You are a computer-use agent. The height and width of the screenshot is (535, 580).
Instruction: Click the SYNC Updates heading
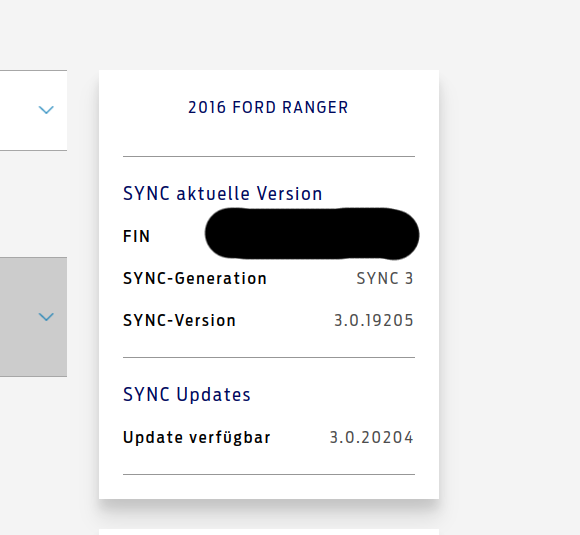tap(187, 394)
